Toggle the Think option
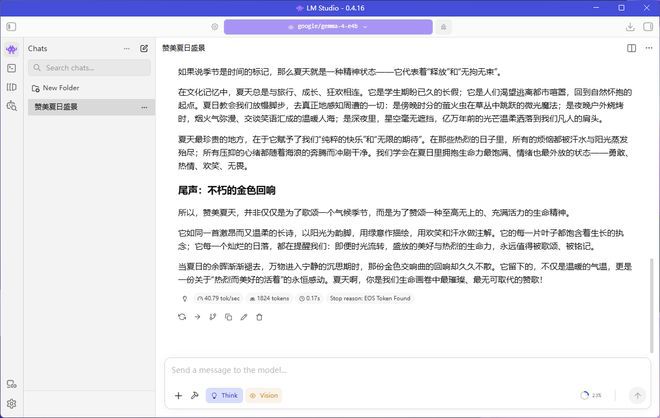Screen dimensions: 660x418 click(x=224, y=396)
